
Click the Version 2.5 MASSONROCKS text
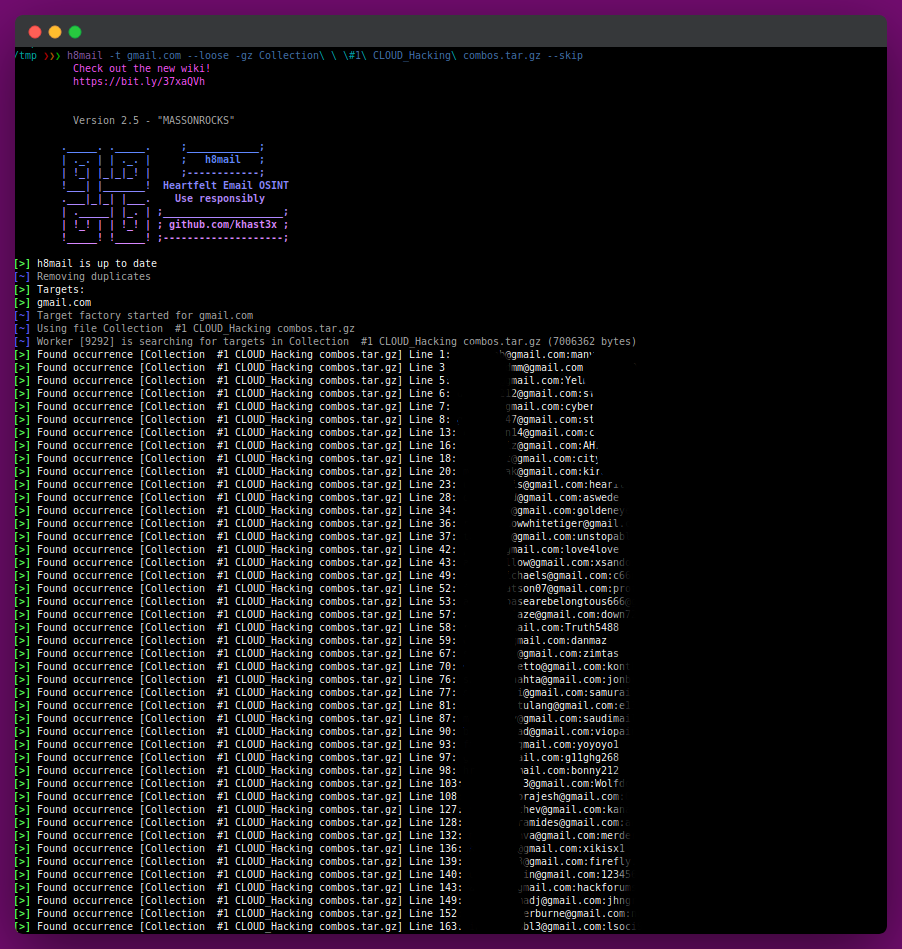coord(154,120)
